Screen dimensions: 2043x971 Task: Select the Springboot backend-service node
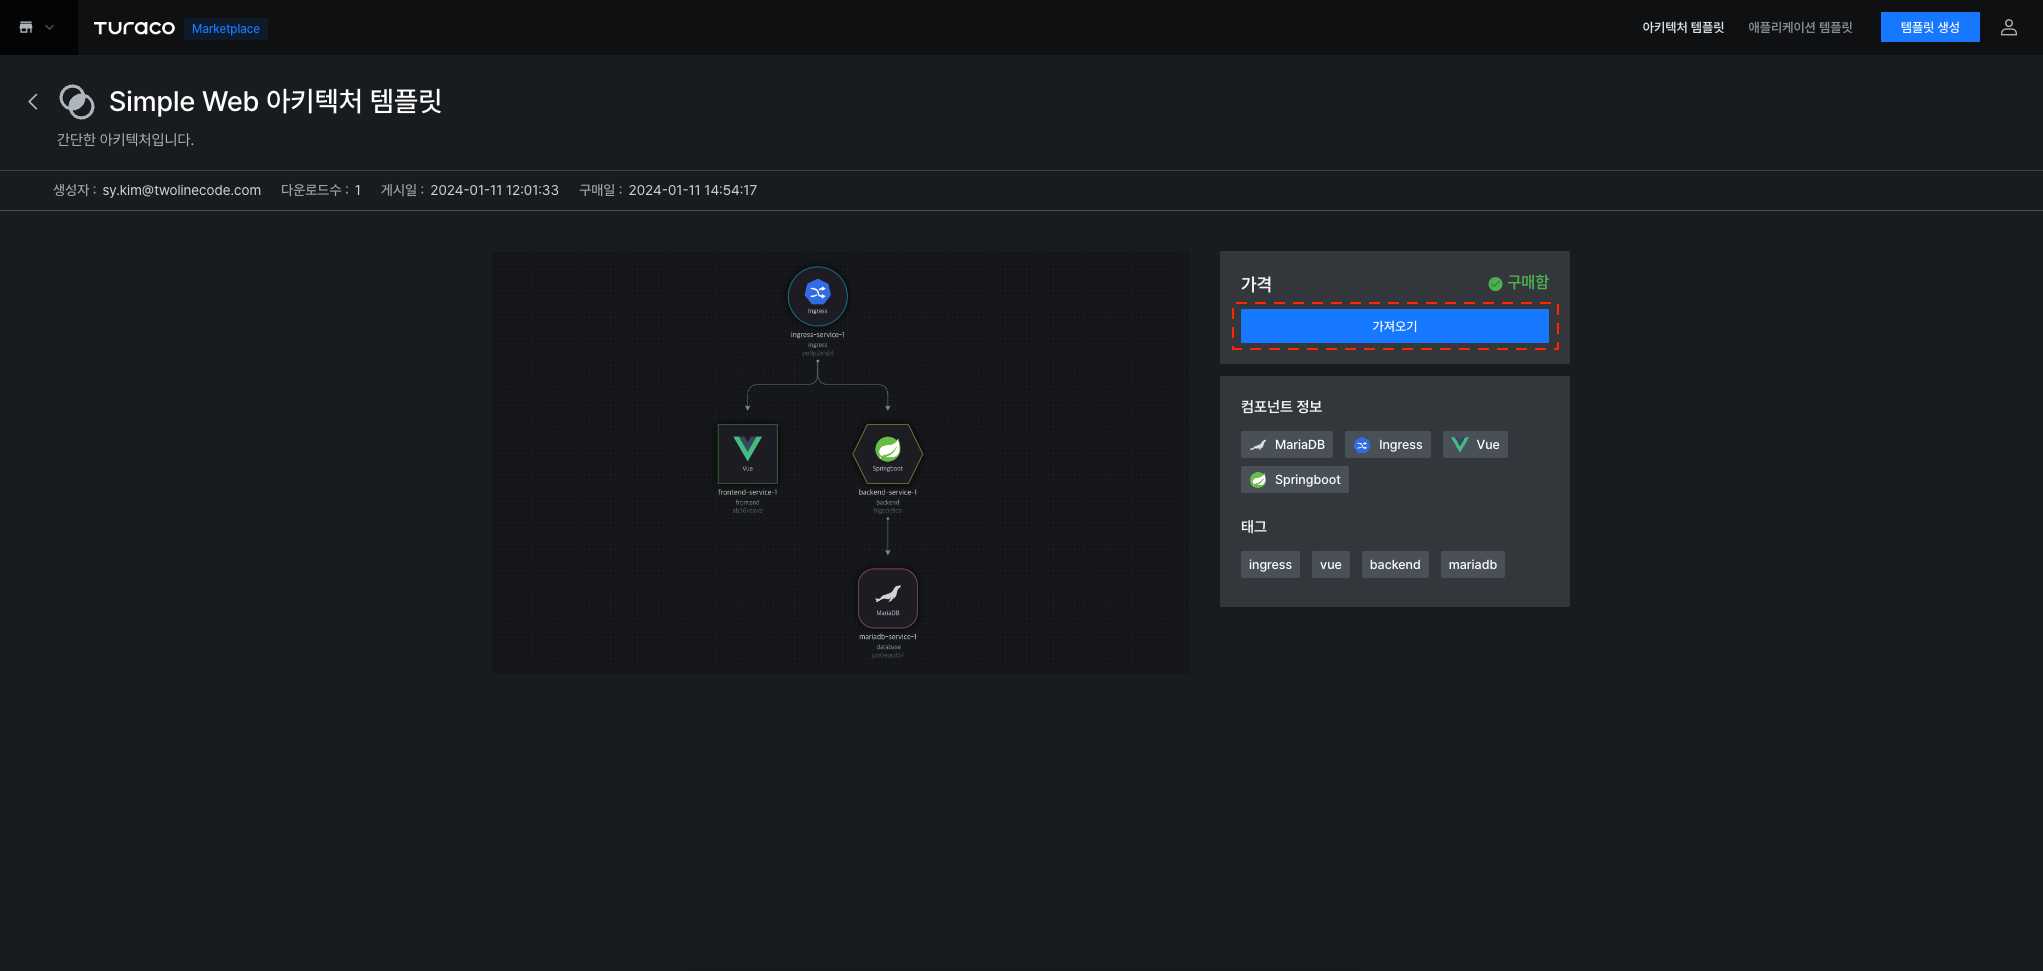tap(888, 454)
